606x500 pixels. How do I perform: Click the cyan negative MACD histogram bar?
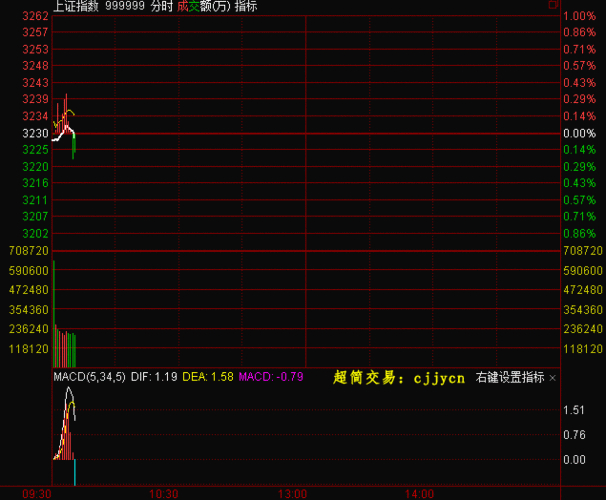74,471
